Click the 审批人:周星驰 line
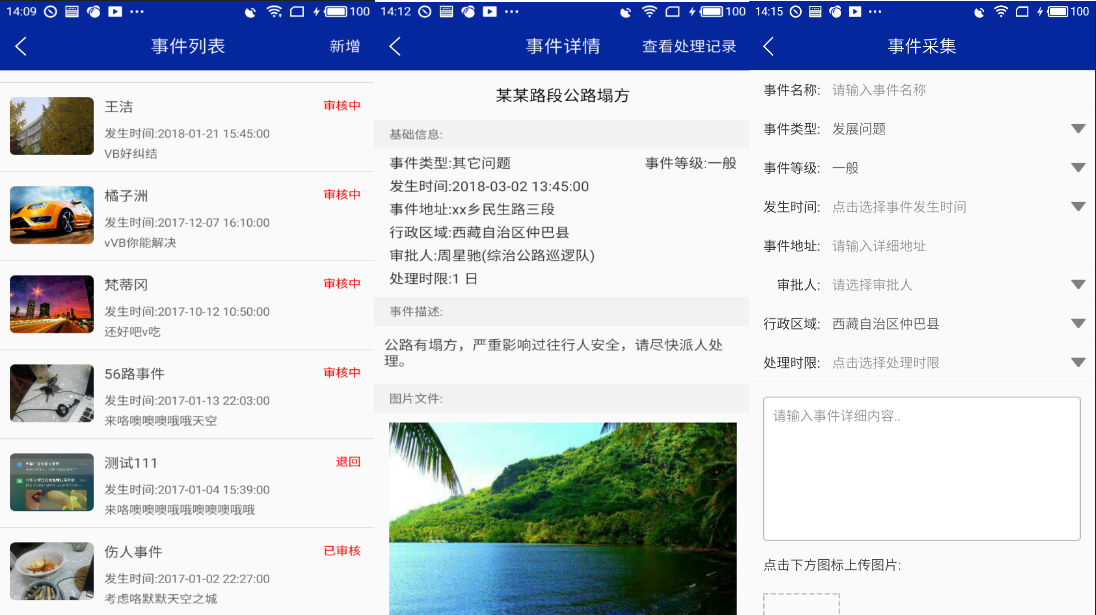The image size is (1096, 615). (492, 255)
